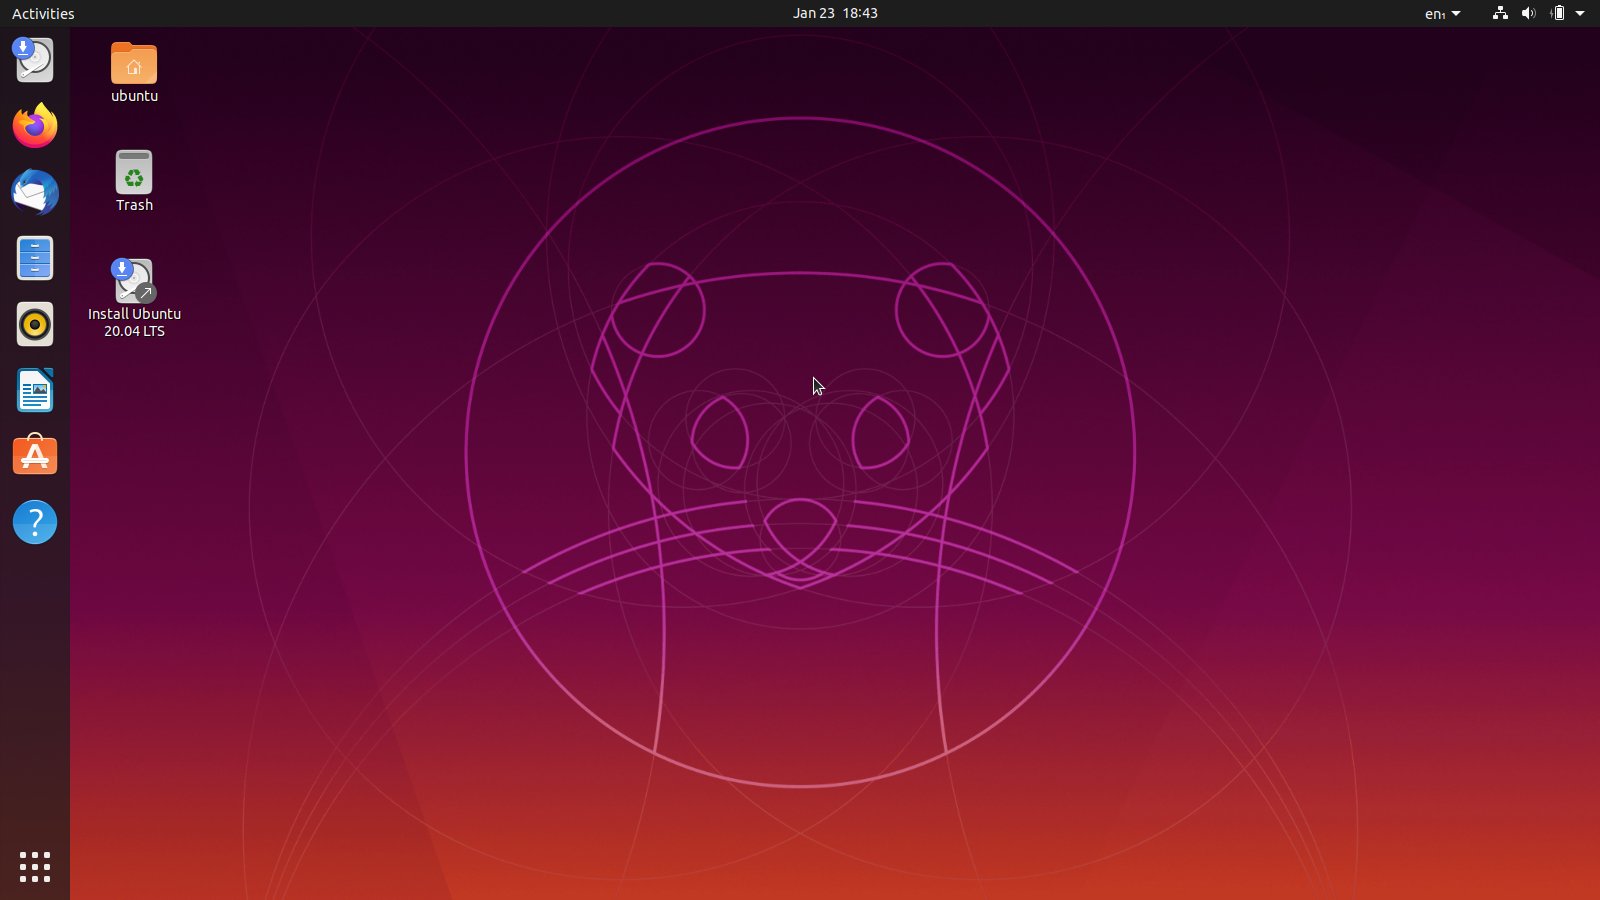Click the volume speaker icon in top bar
Image resolution: width=1600 pixels, height=900 pixels.
coord(1528,13)
